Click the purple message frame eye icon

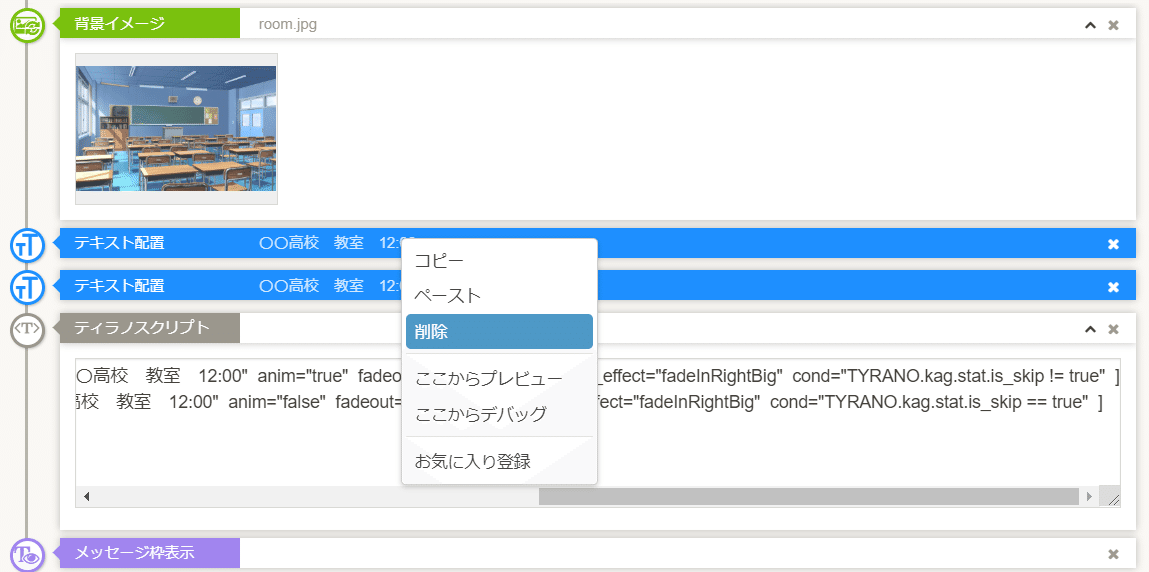click(x=28, y=554)
